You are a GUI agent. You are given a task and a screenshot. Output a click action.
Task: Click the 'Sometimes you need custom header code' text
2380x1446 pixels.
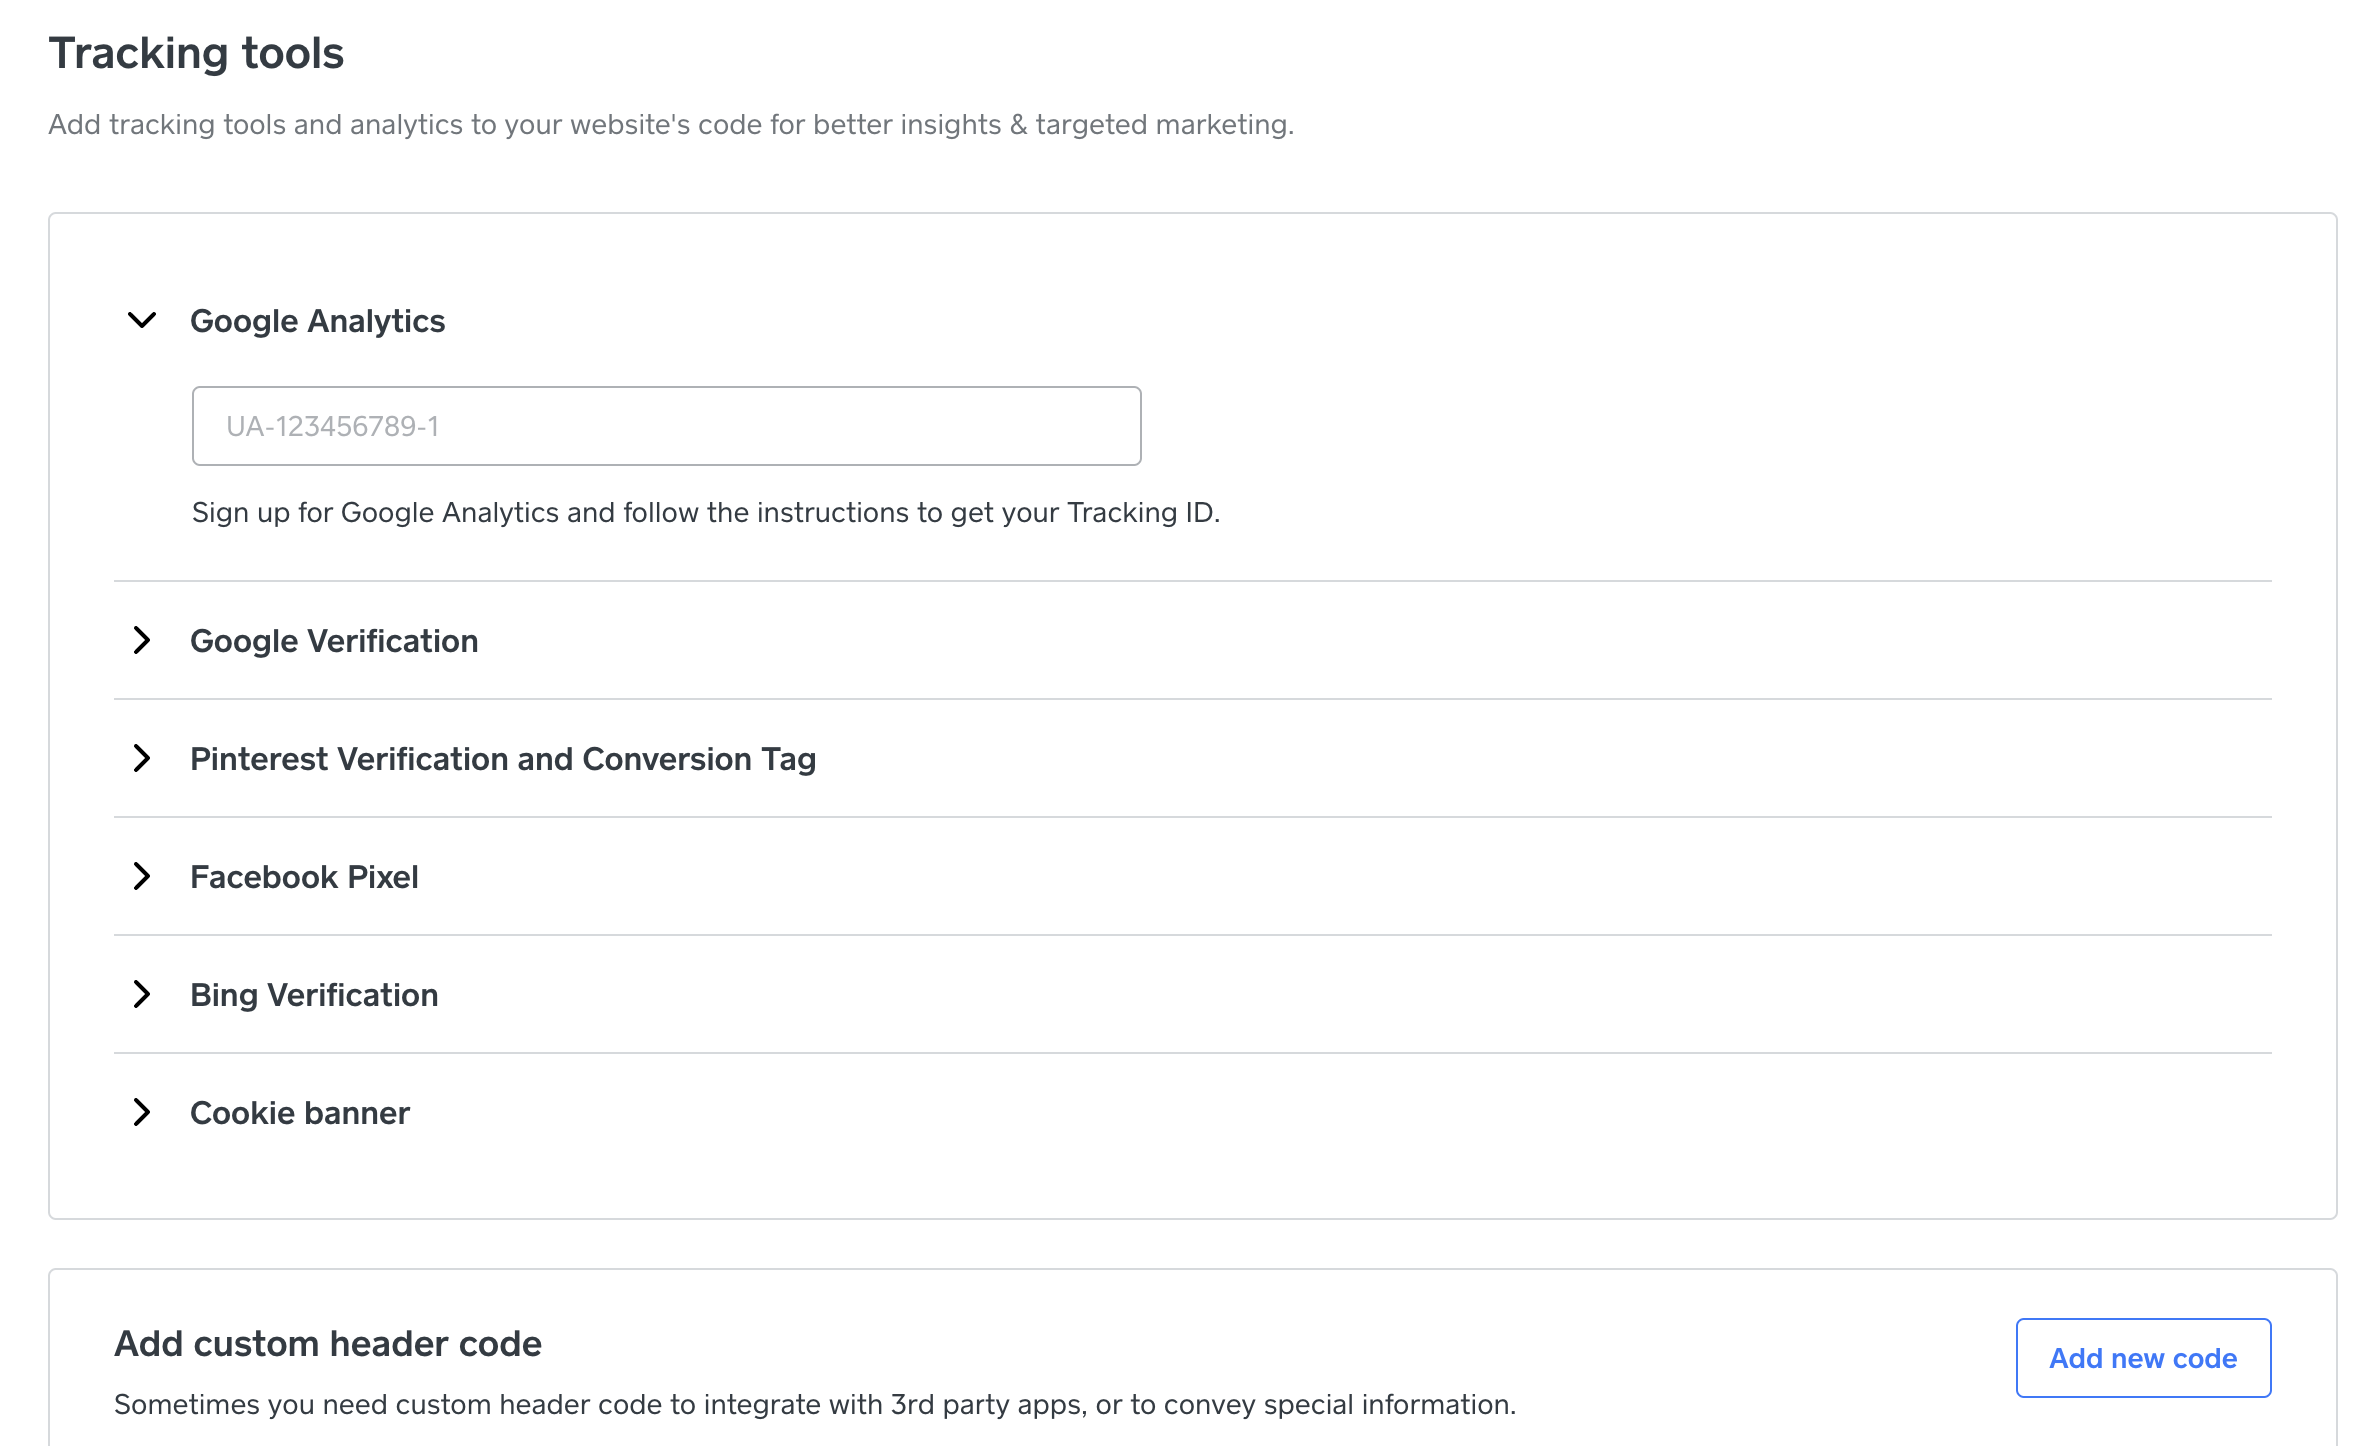[814, 1404]
